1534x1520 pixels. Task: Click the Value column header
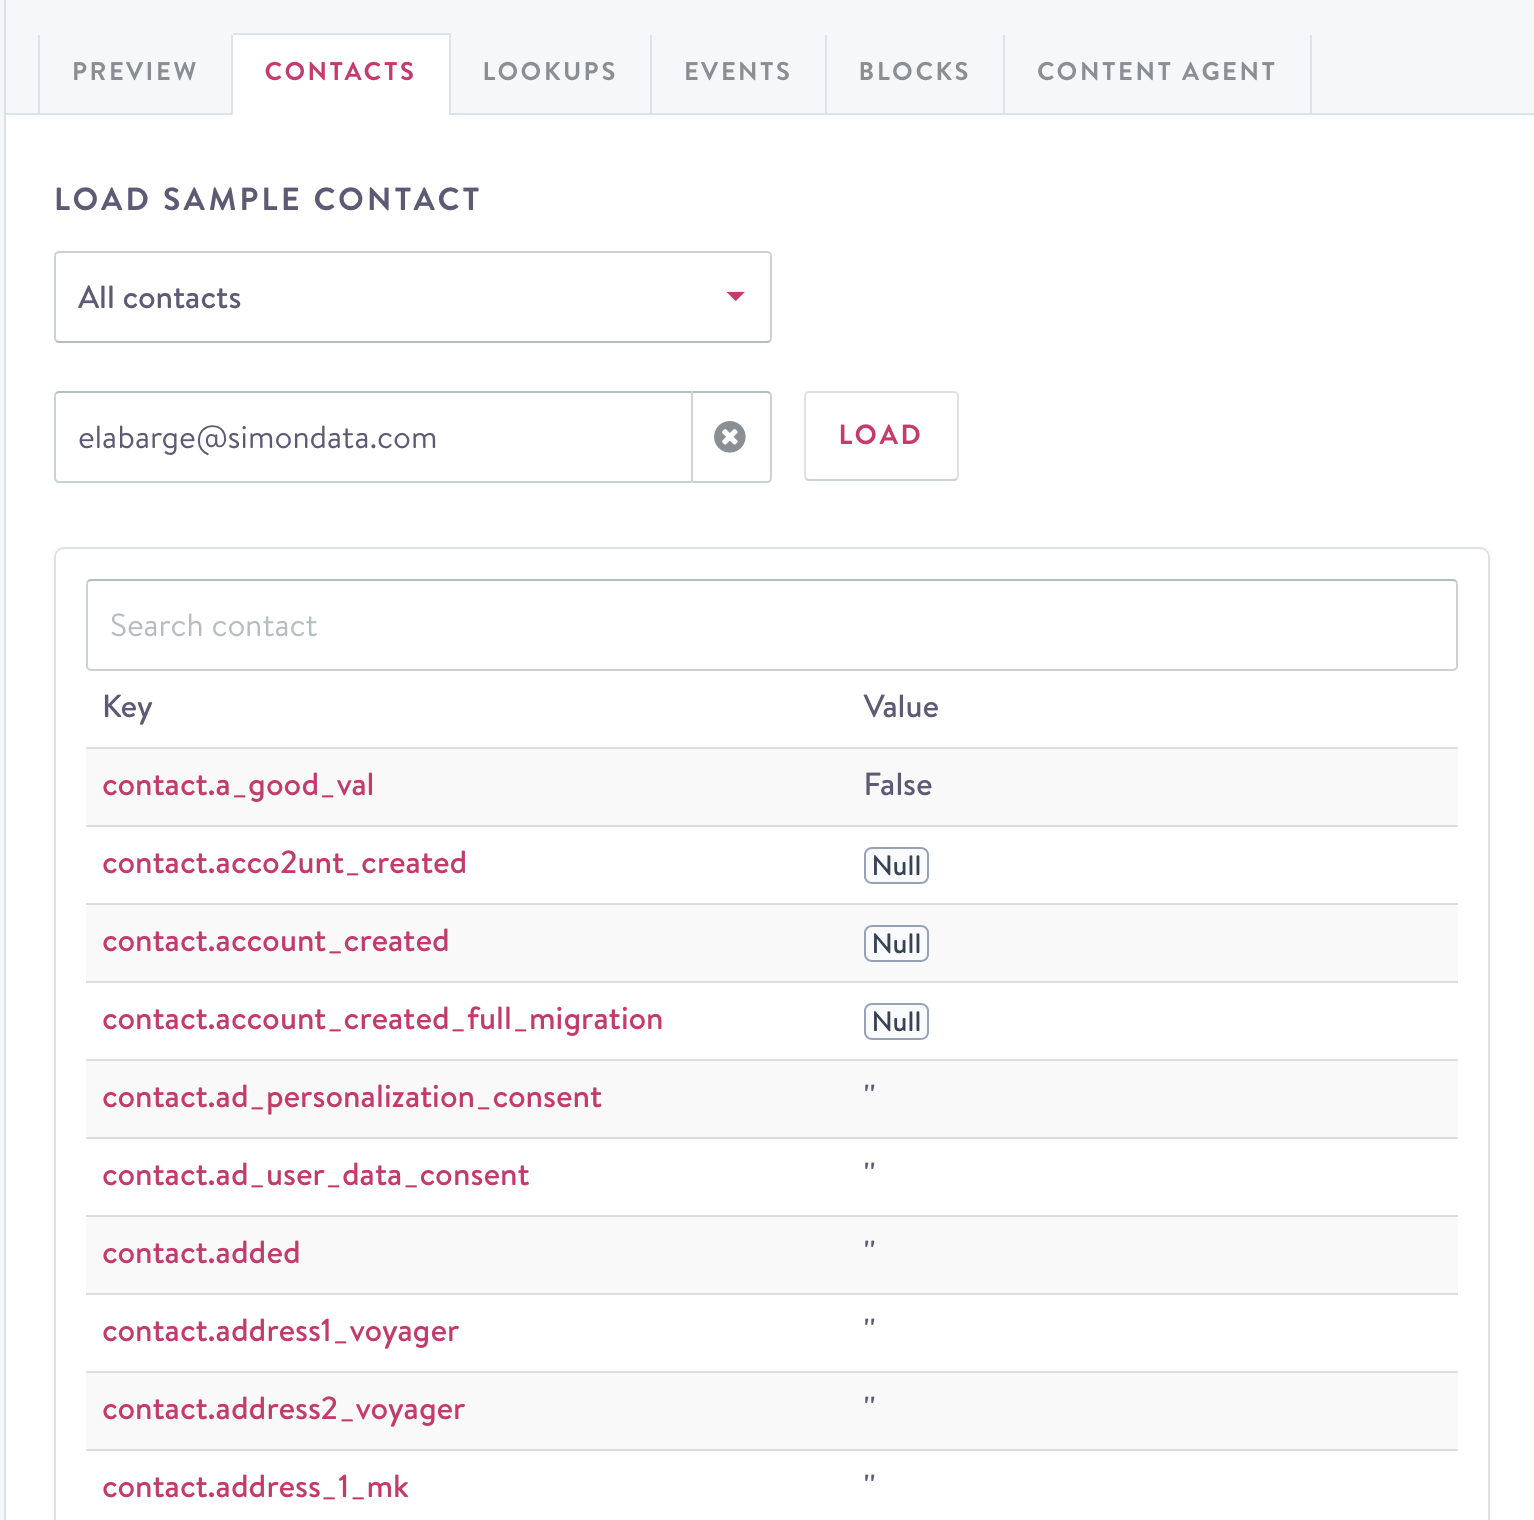(x=901, y=707)
